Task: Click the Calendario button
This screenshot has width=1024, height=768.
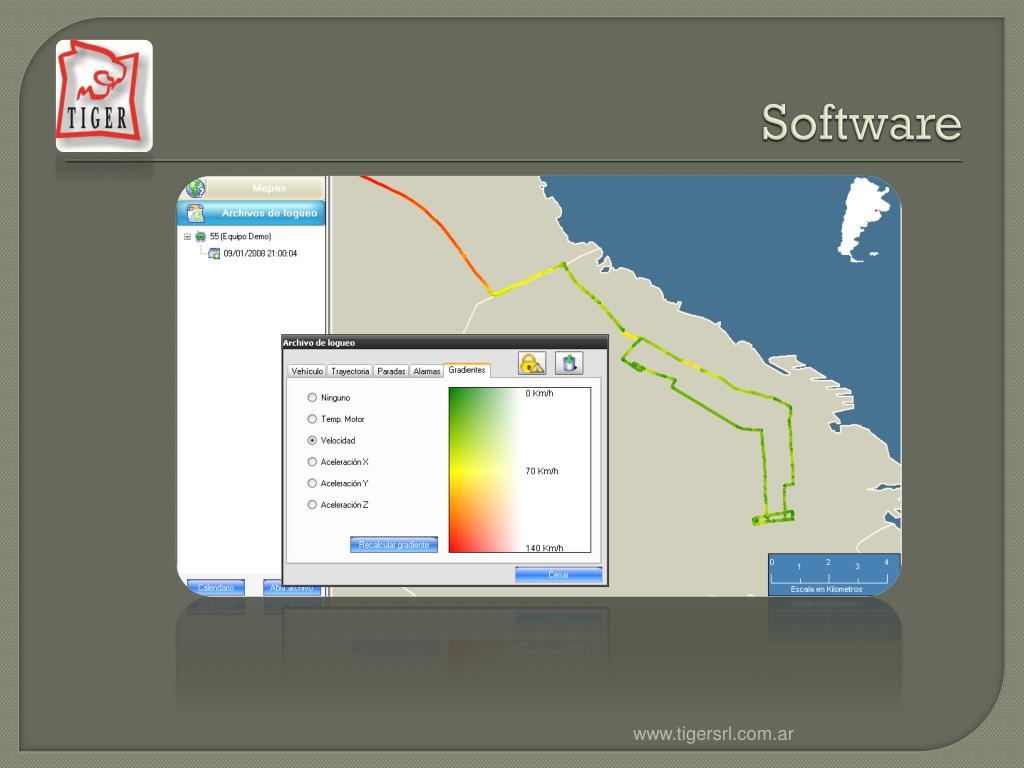Action: 216,588
